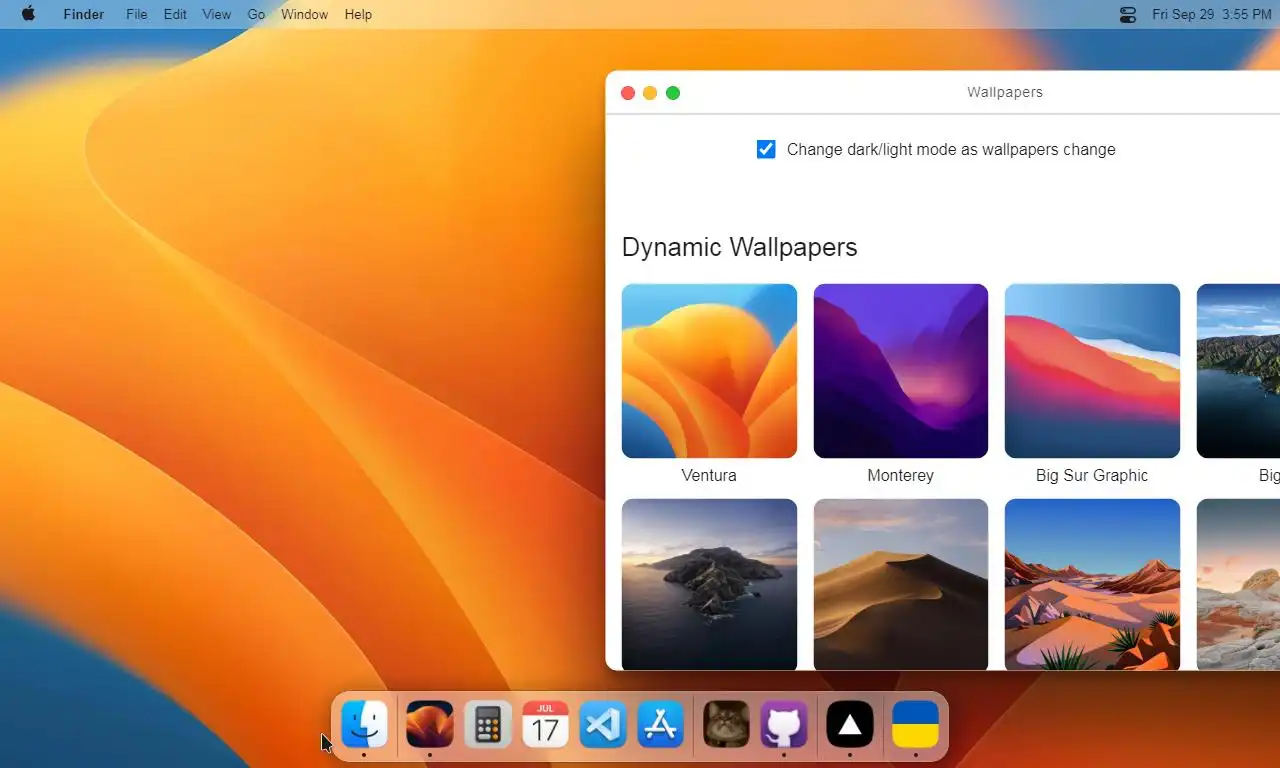This screenshot has width=1280, height=768.
Task: Select the Catalina island wallpaper
Action: pos(709,584)
